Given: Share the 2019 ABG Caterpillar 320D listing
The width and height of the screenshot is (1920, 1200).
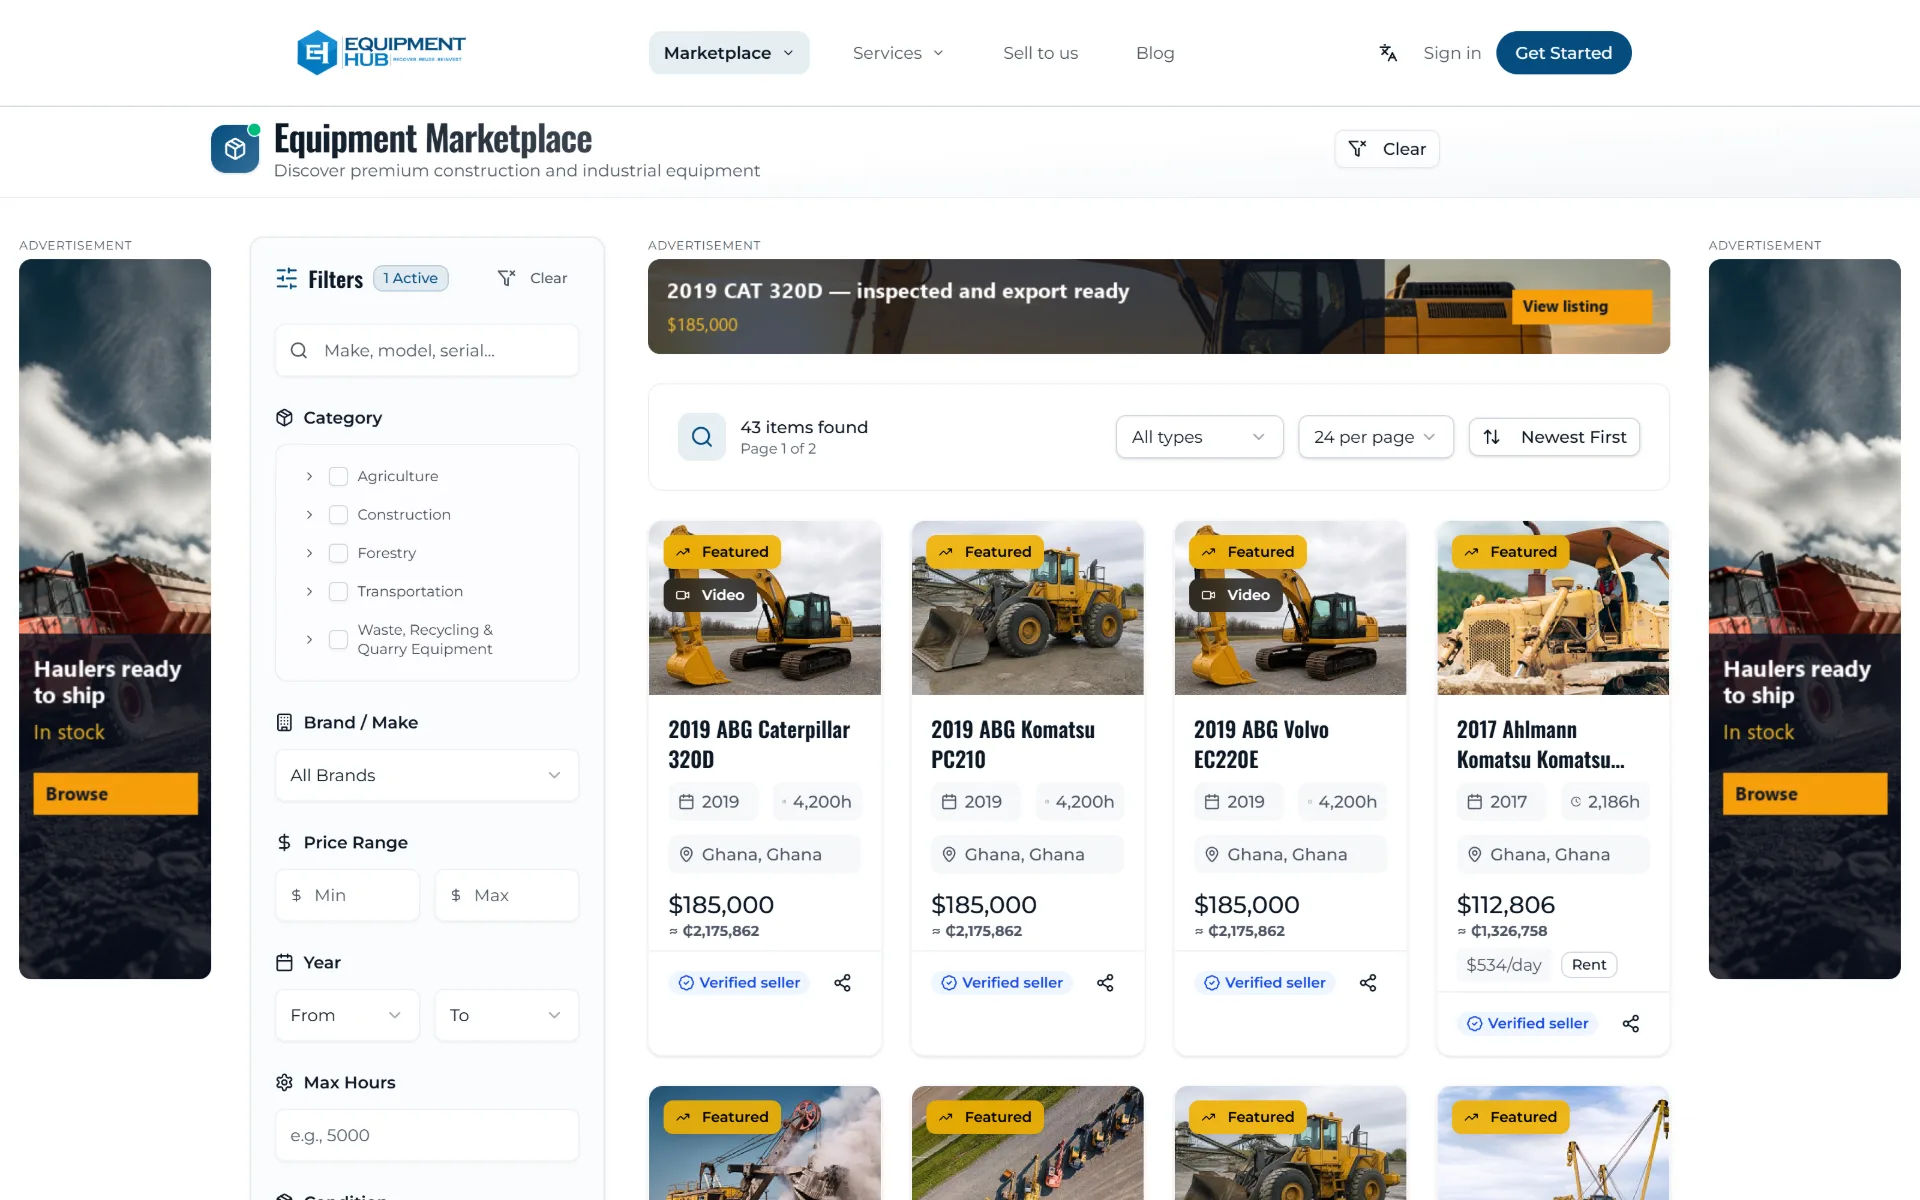Looking at the screenshot, I should [x=843, y=983].
